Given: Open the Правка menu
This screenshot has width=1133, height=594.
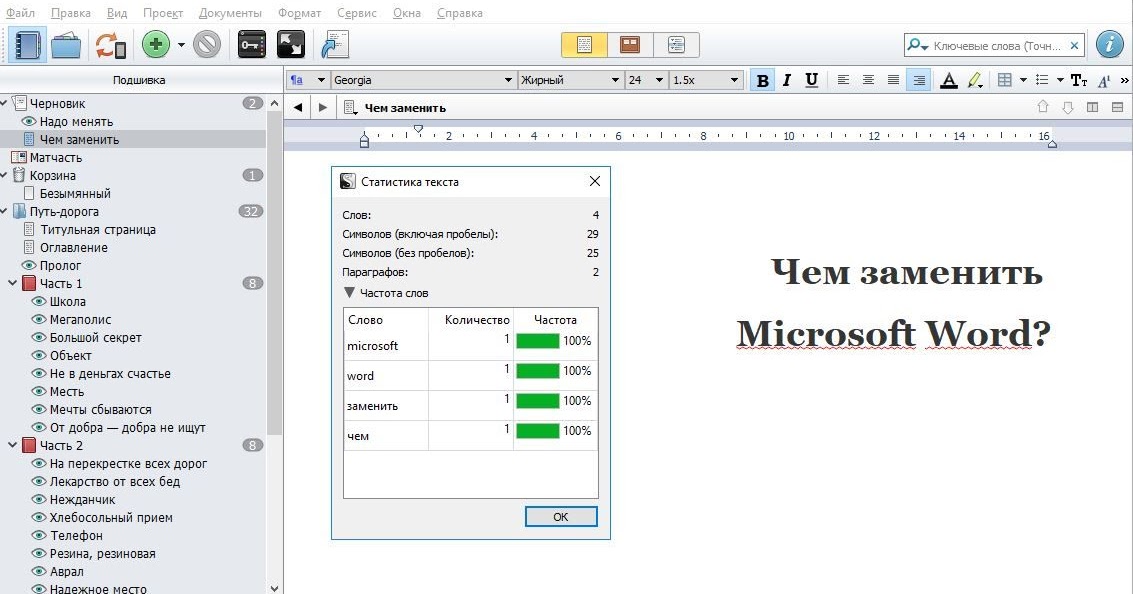Looking at the screenshot, I should pyautogui.click(x=72, y=13).
